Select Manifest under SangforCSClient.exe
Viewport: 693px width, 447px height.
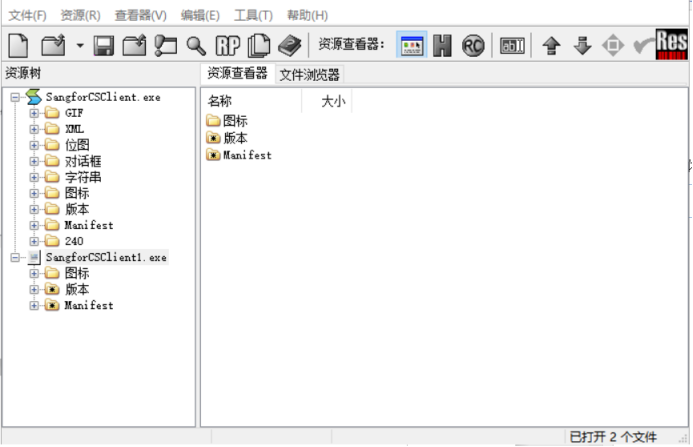click(89, 225)
